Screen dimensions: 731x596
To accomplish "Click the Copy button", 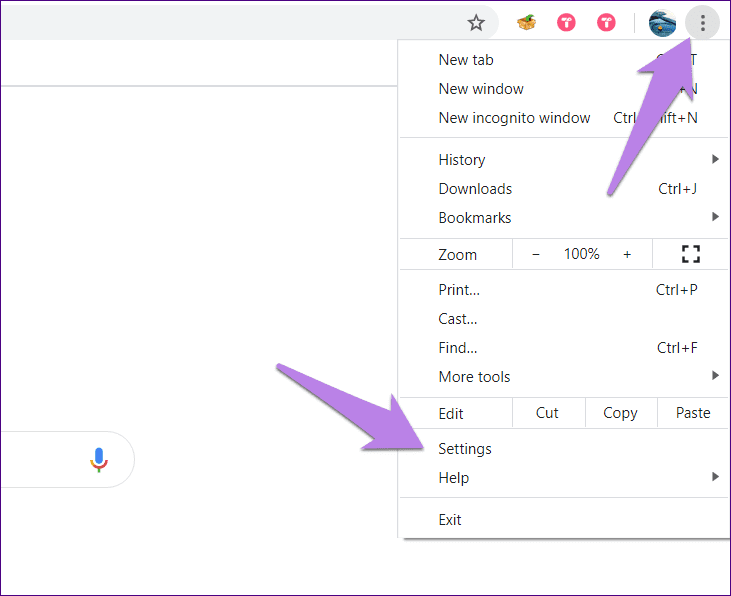I will point(621,413).
